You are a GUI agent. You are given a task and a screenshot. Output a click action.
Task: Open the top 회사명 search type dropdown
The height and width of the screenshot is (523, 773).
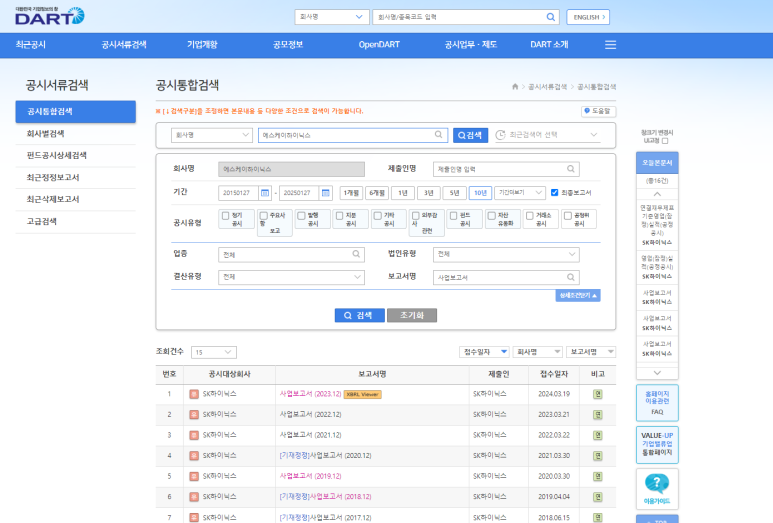point(332,17)
